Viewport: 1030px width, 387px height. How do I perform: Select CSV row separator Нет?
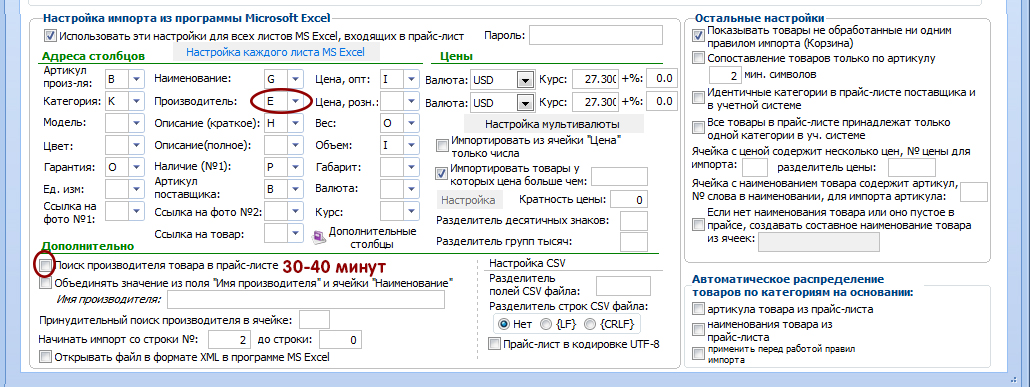tap(504, 324)
